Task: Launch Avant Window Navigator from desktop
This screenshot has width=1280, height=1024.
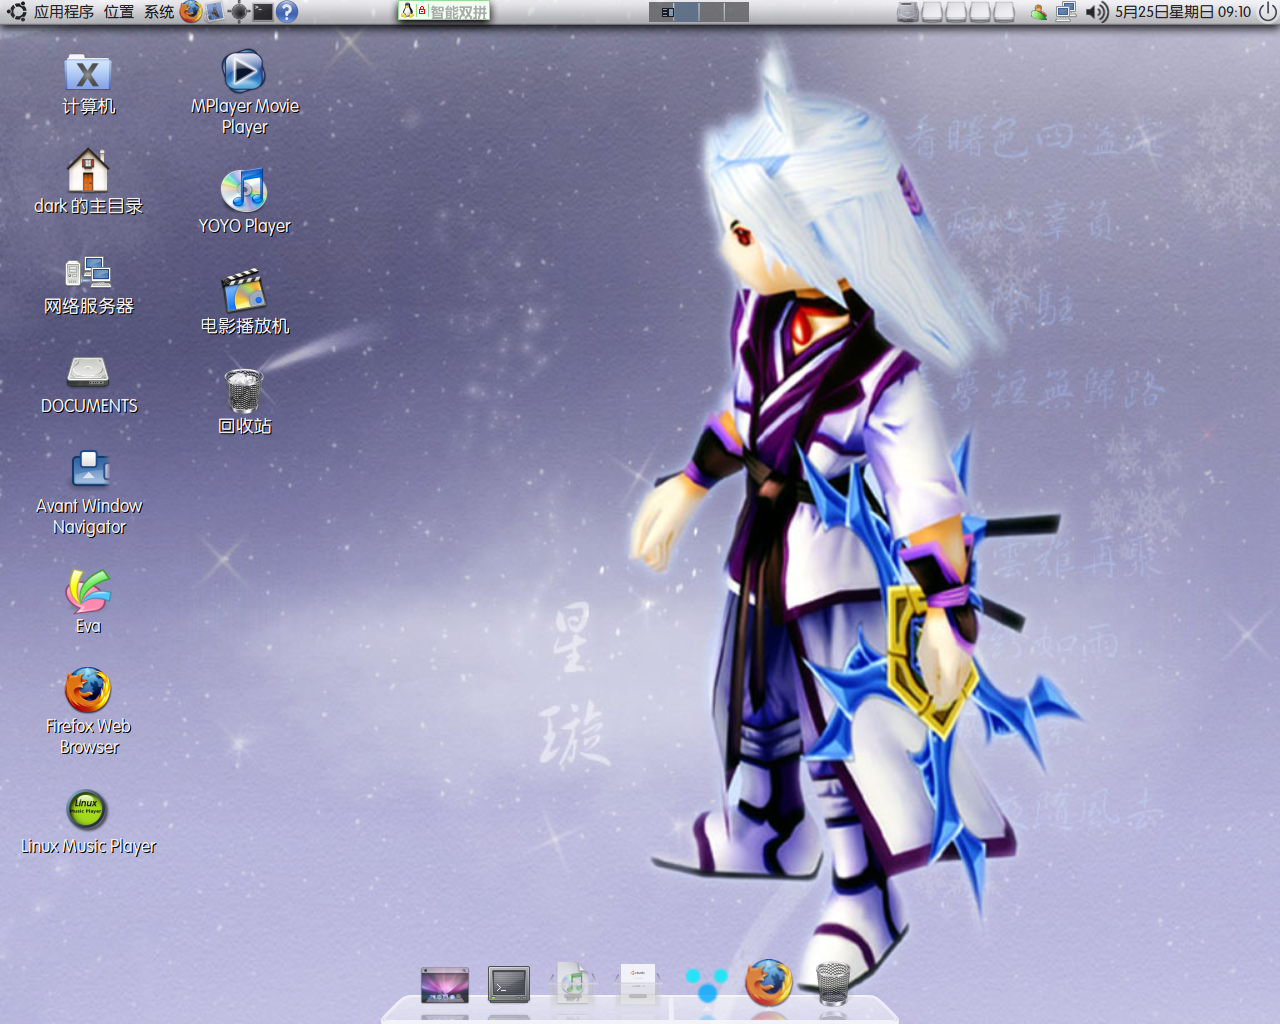Action: click(89, 494)
